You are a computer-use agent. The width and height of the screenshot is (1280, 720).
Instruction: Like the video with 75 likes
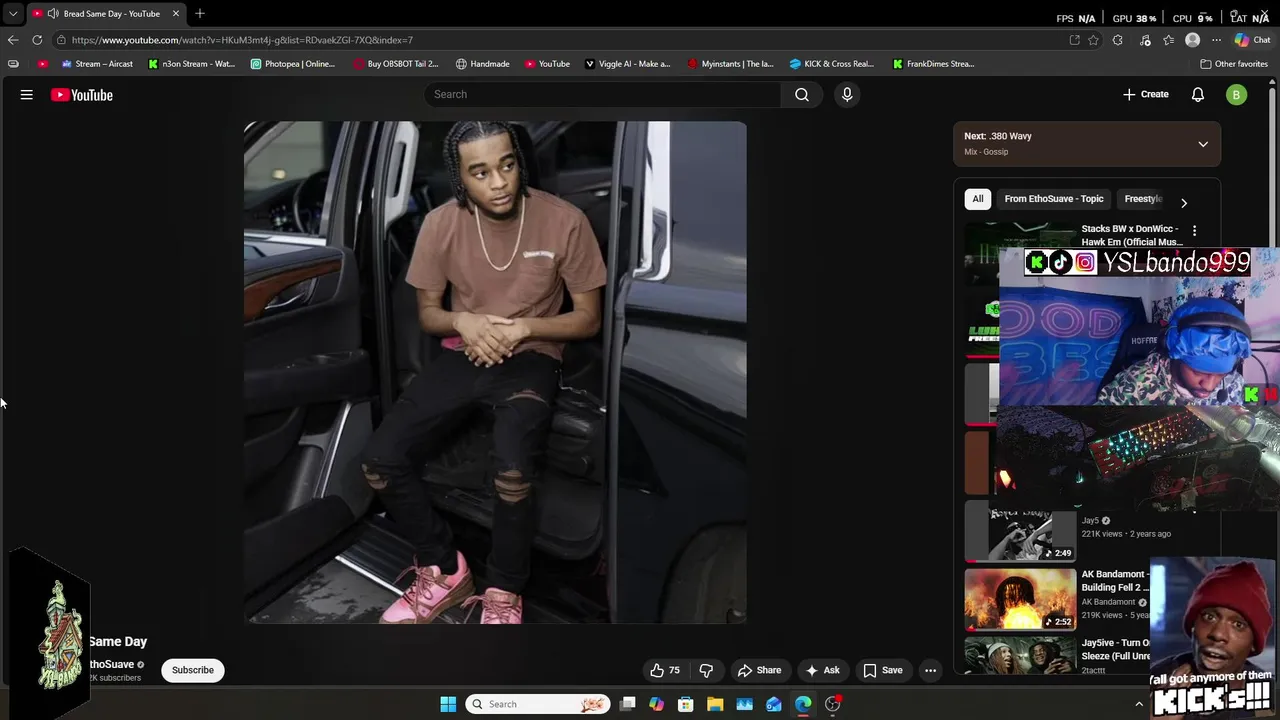click(665, 670)
